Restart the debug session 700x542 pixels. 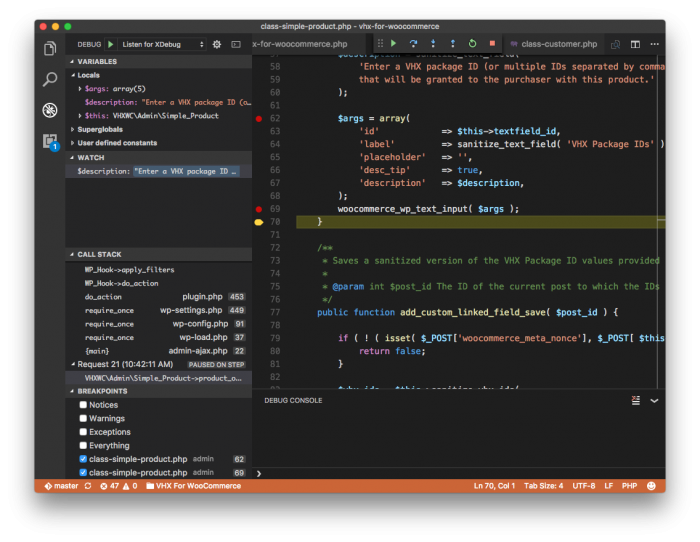(472, 43)
